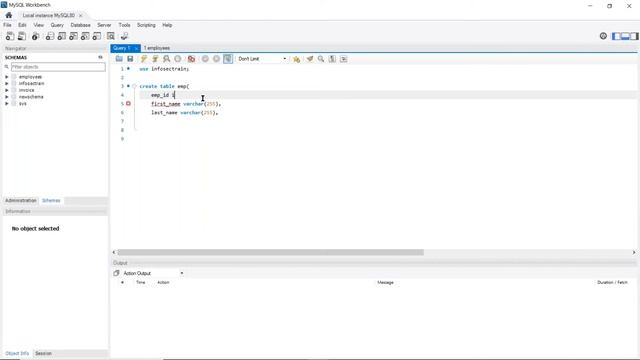
Task: Save snippet with star icon
Action: (296, 59)
